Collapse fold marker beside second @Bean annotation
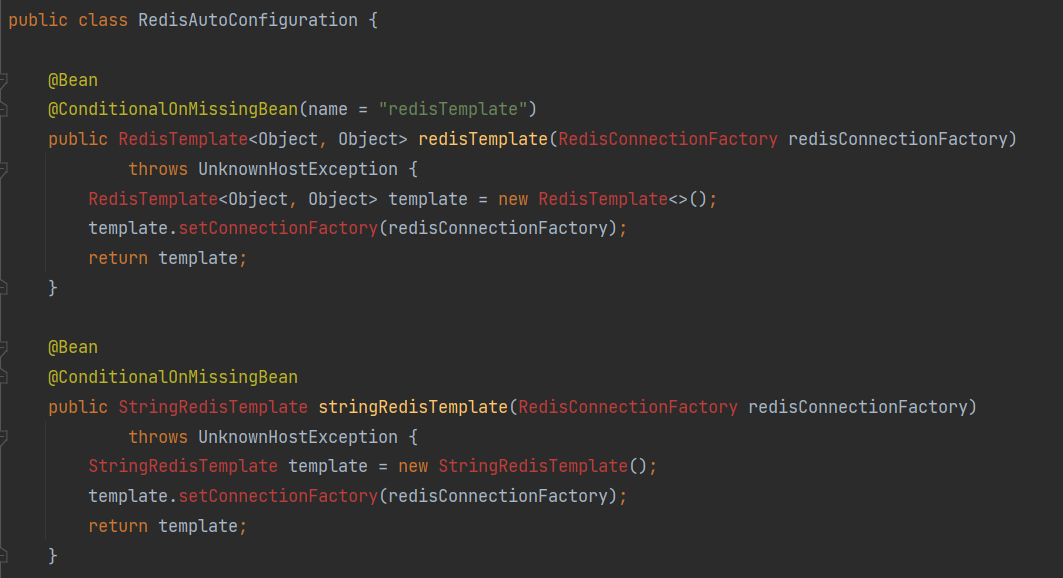Viewport: 1063px width, 578px height. [3, 348]
